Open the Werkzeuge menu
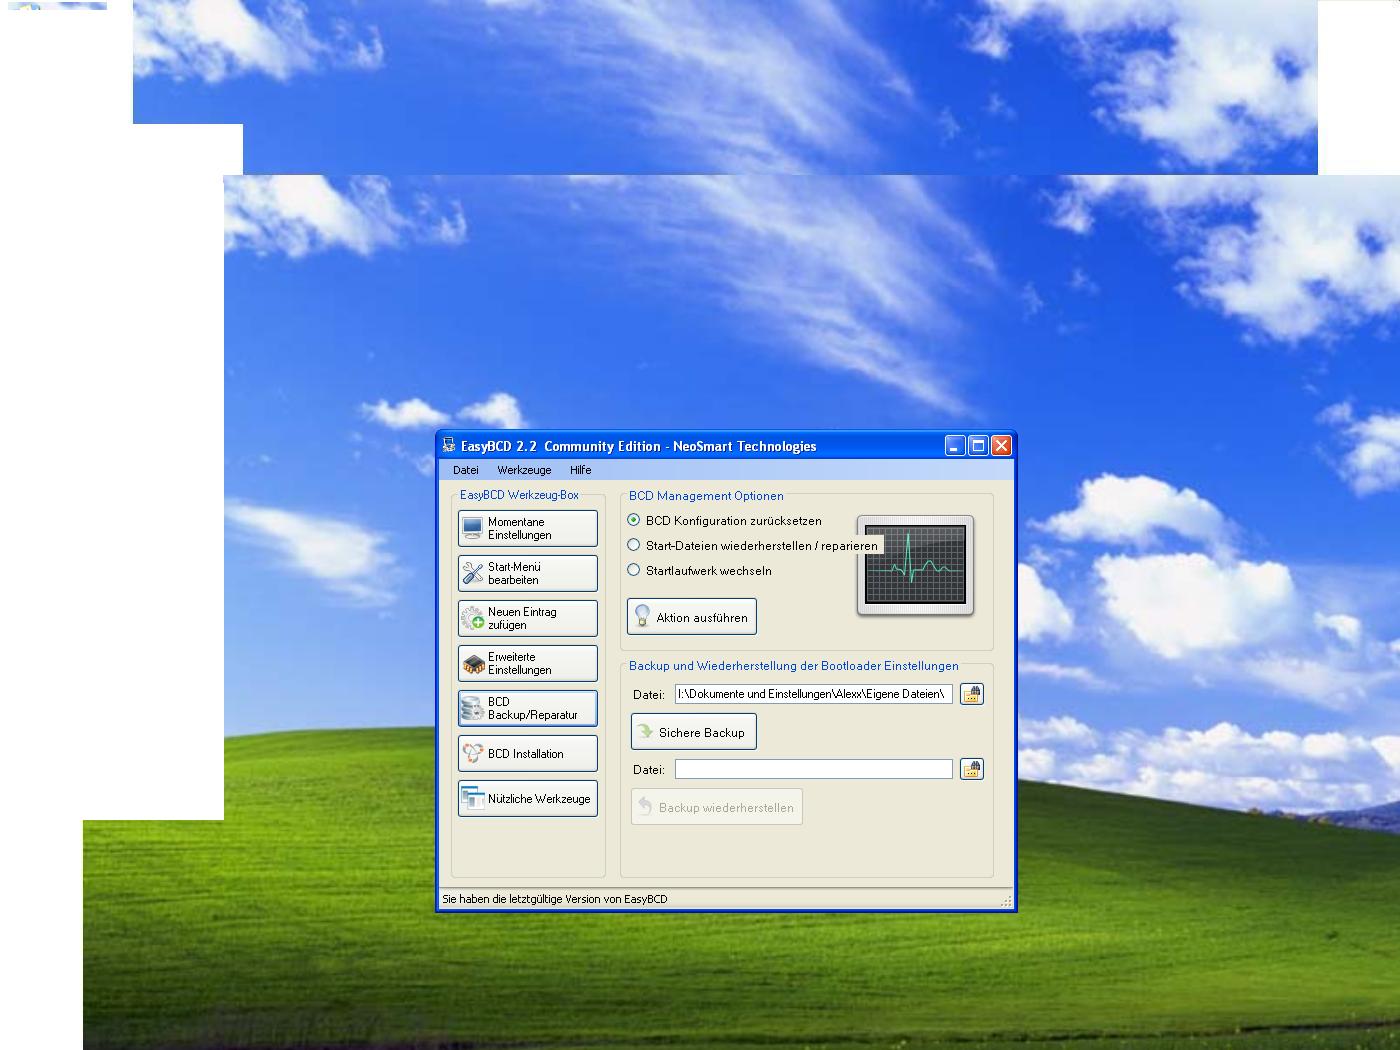This screenshot has width=1400, height=1050. click(524, 470)
